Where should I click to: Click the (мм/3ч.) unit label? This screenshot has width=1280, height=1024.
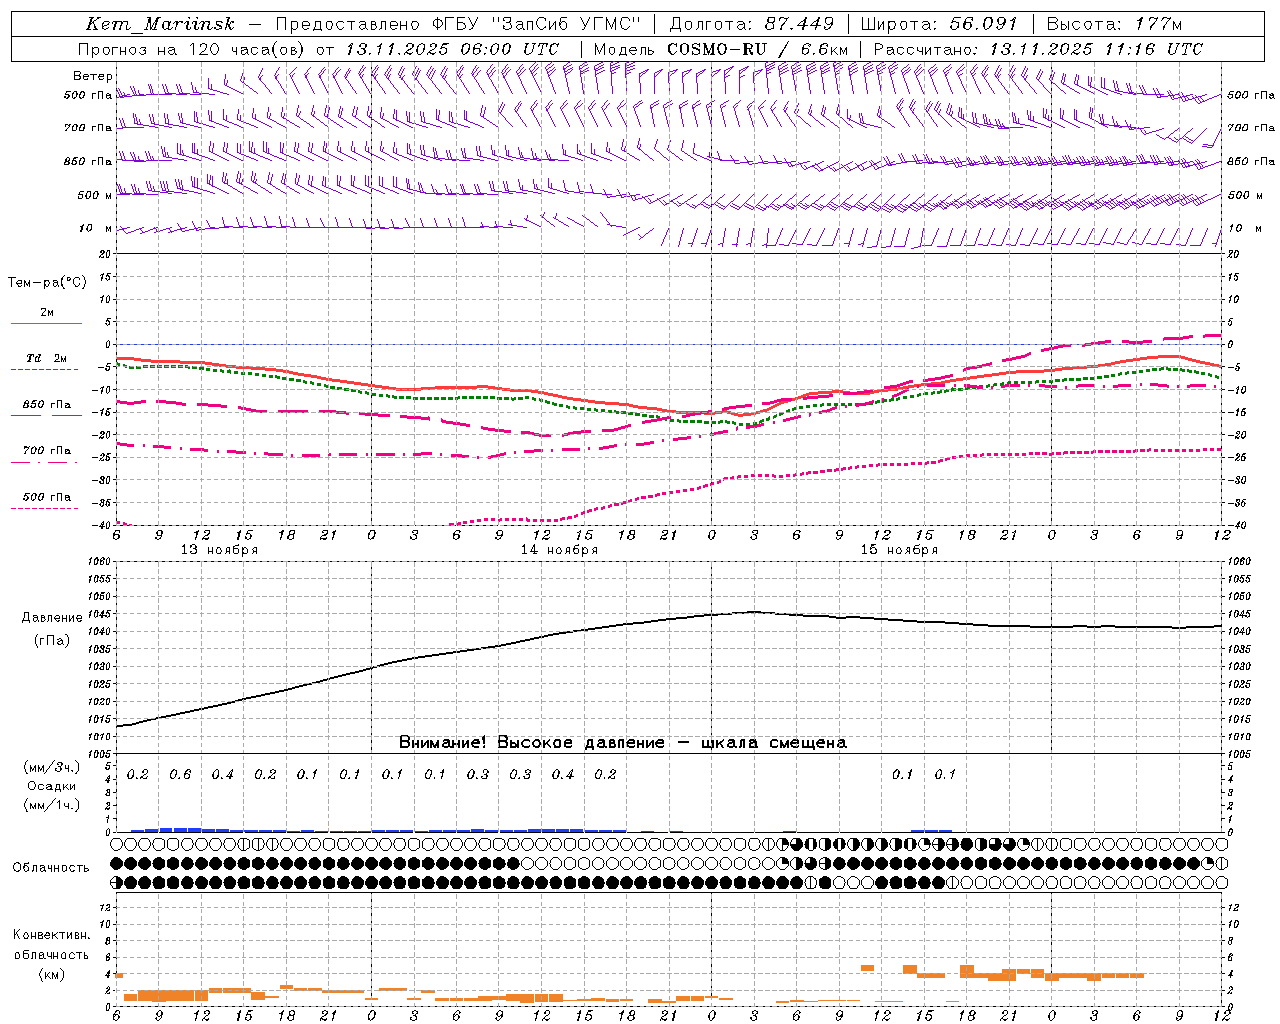(x=52, y=767)
